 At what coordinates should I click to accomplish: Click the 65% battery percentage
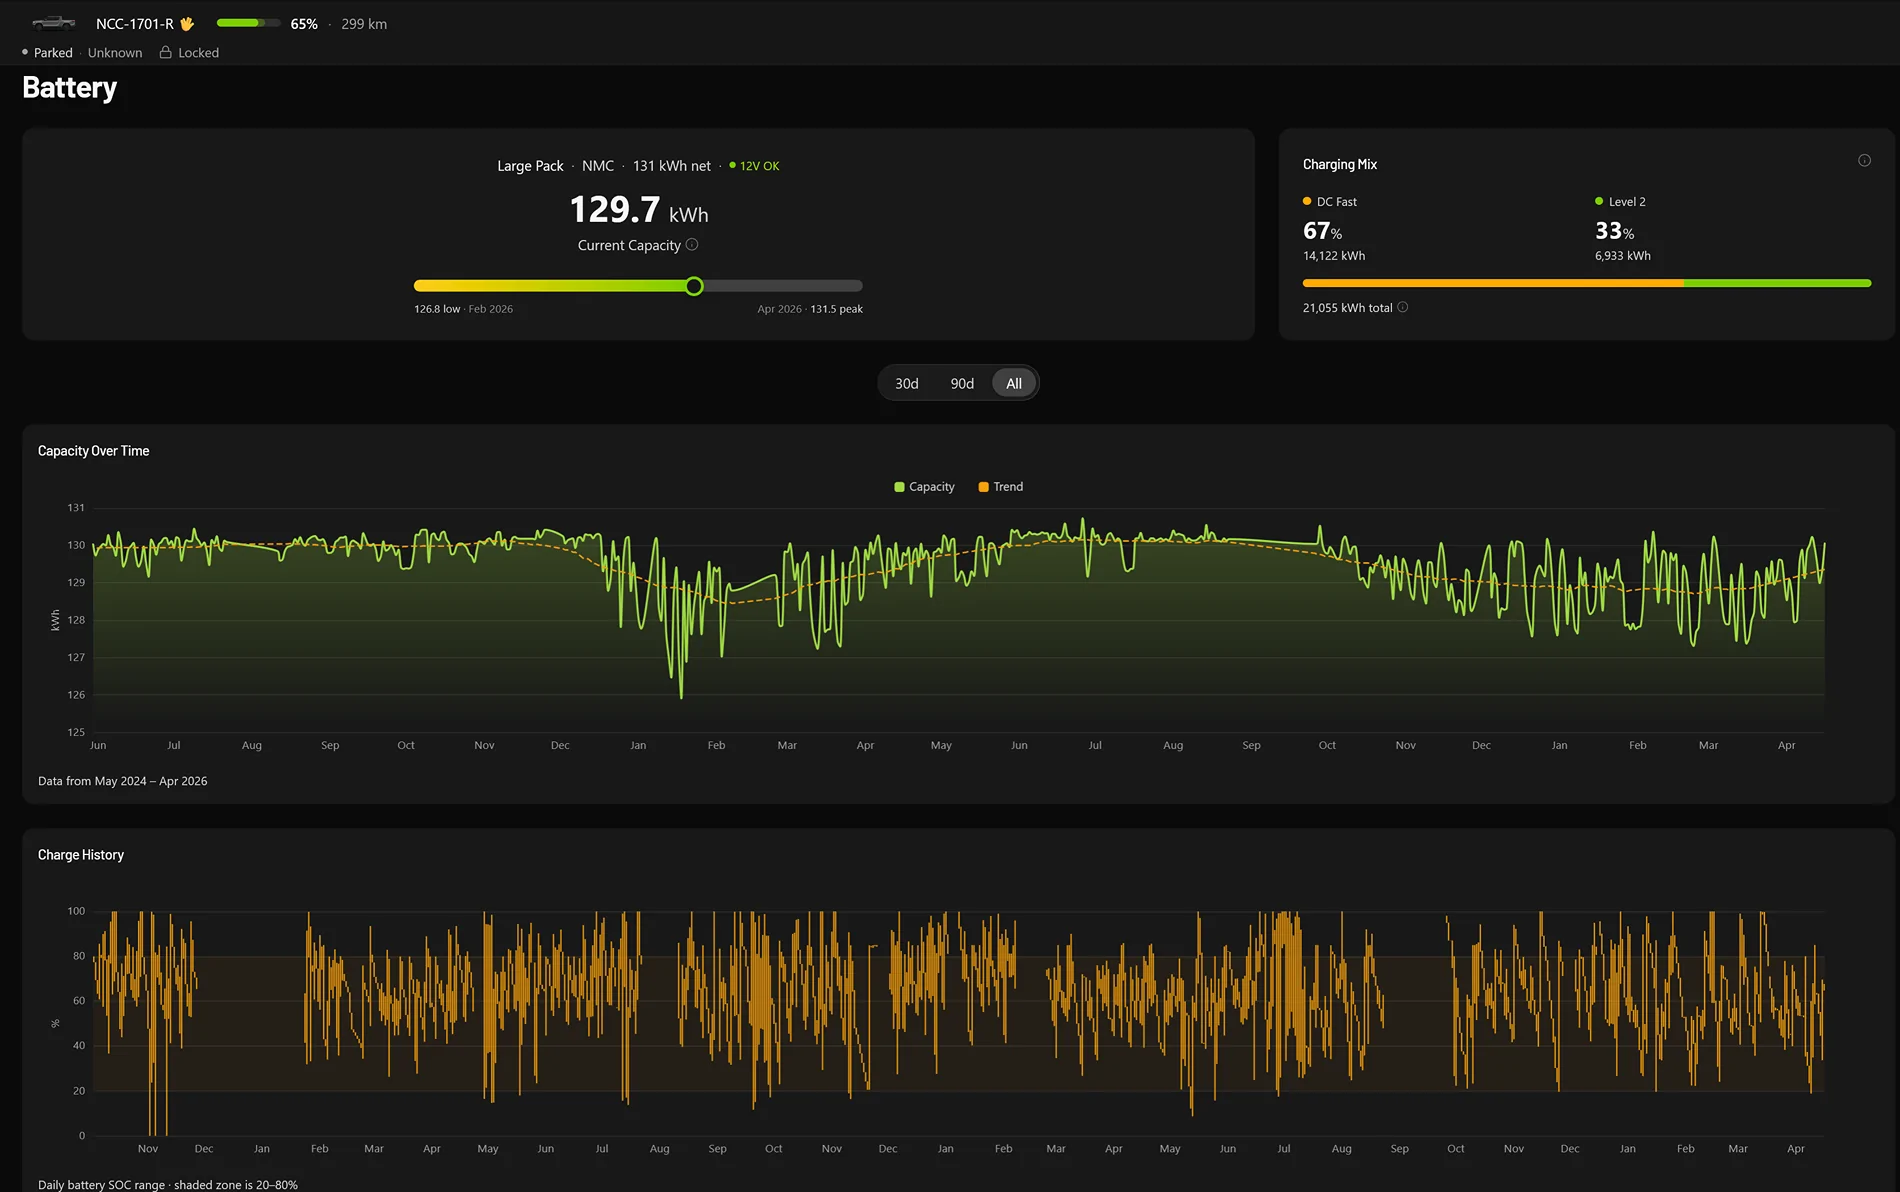(x=304, y=23)
